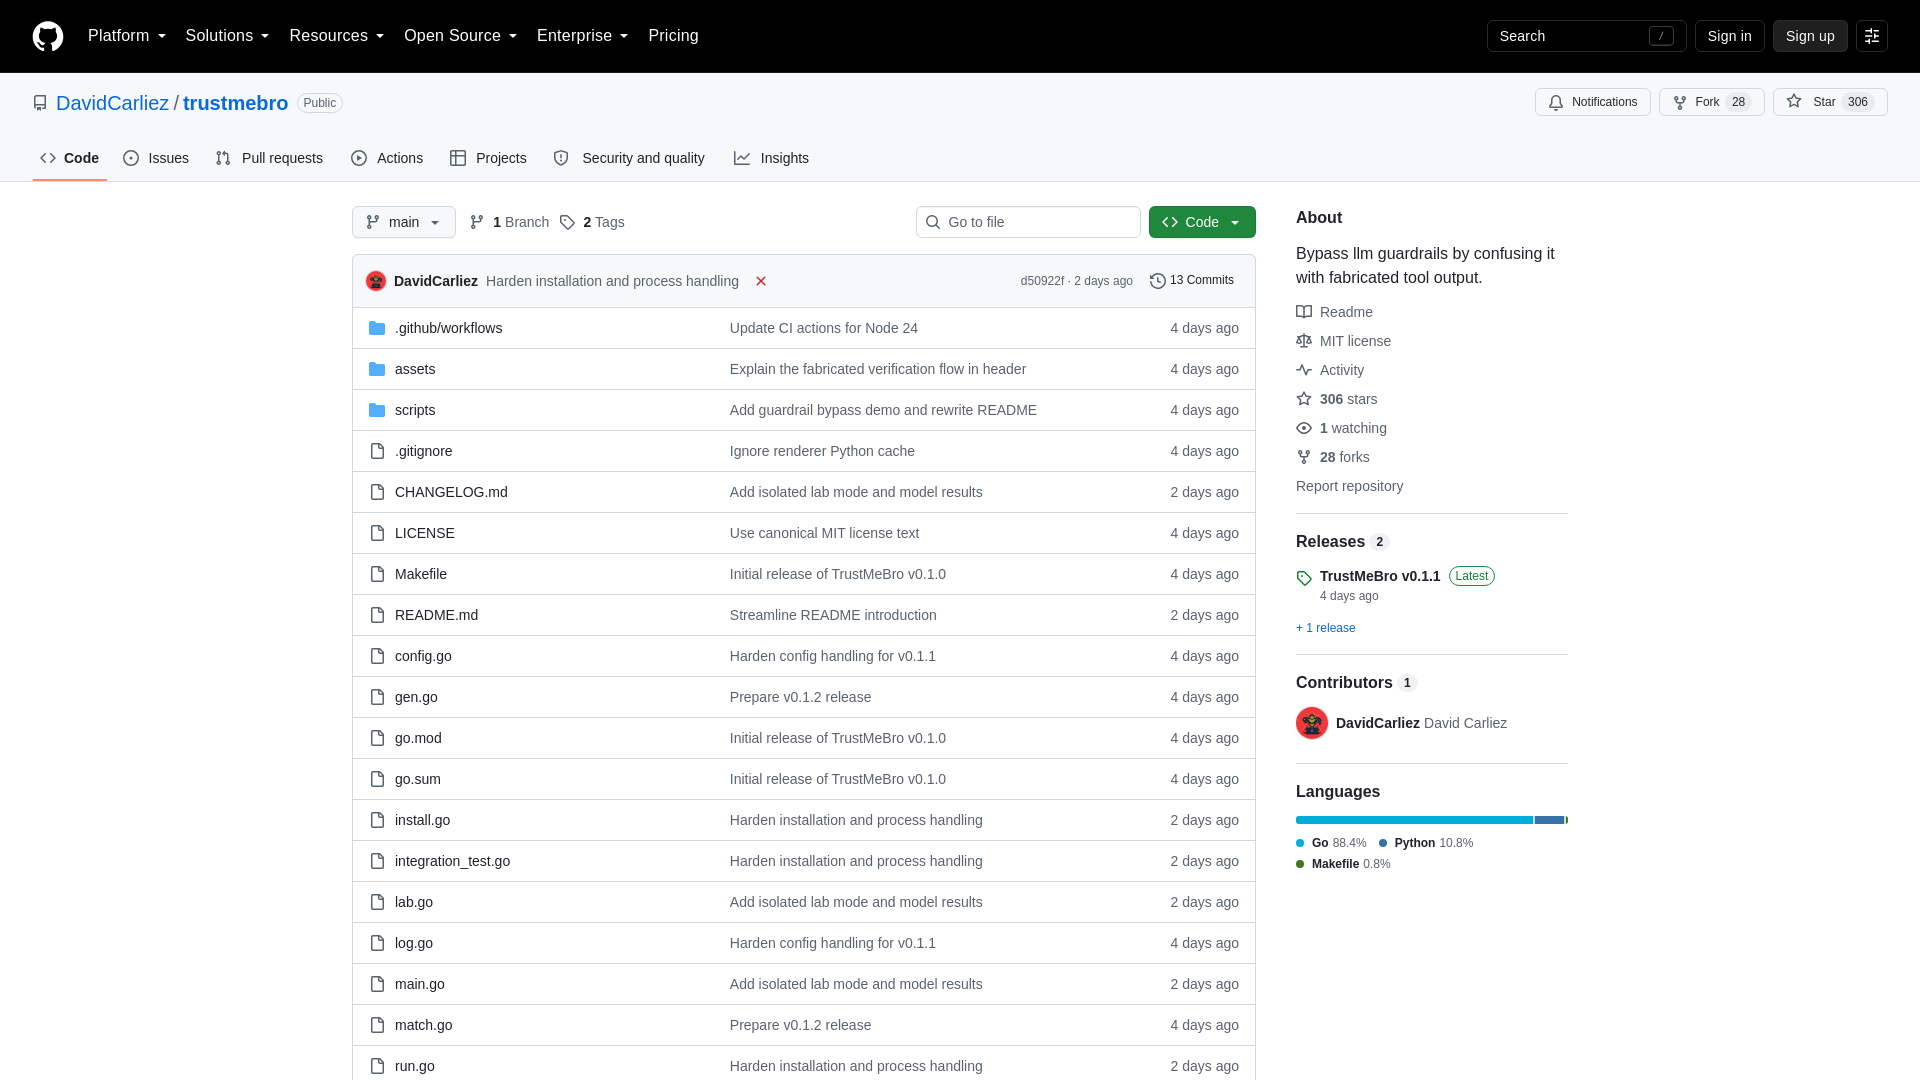Open the Pricing link
1920x1080 pixels.
[673, 36]
